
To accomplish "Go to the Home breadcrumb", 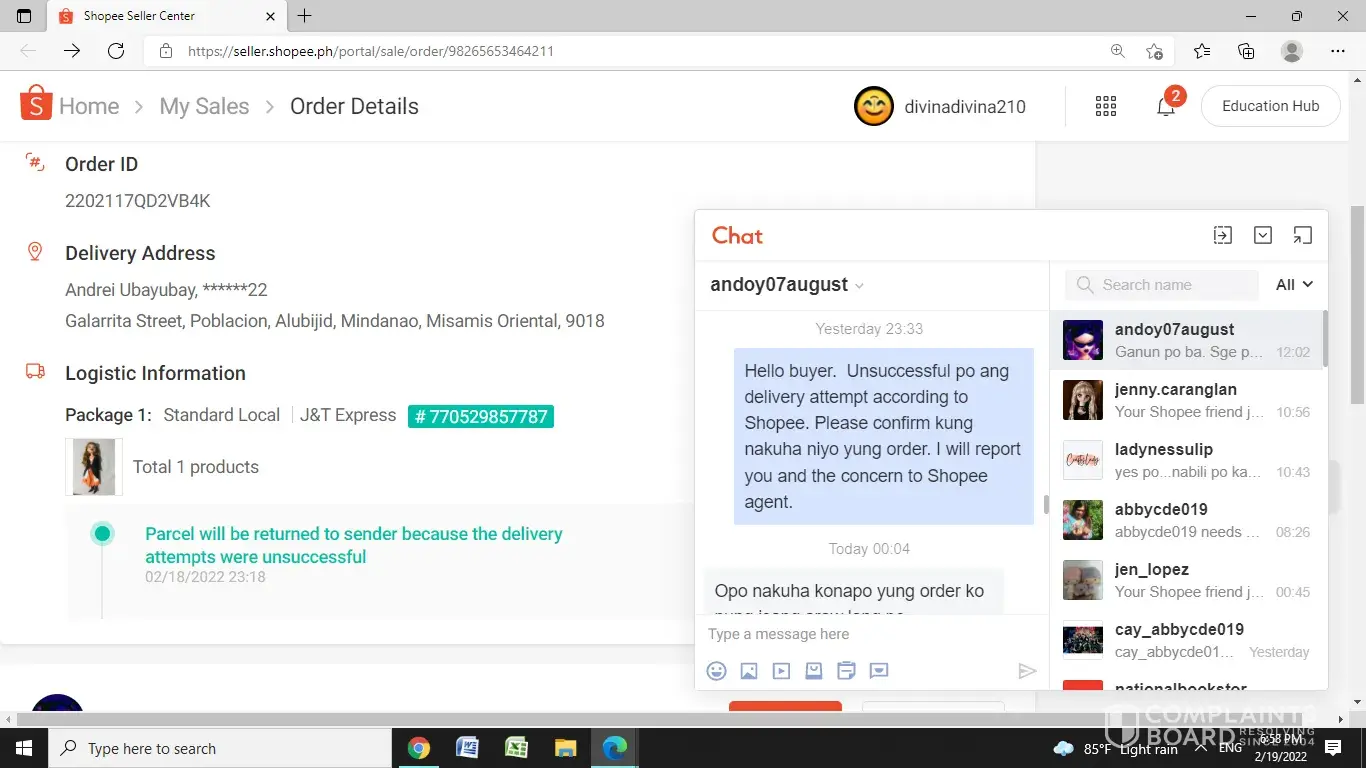I will [88, 107].
